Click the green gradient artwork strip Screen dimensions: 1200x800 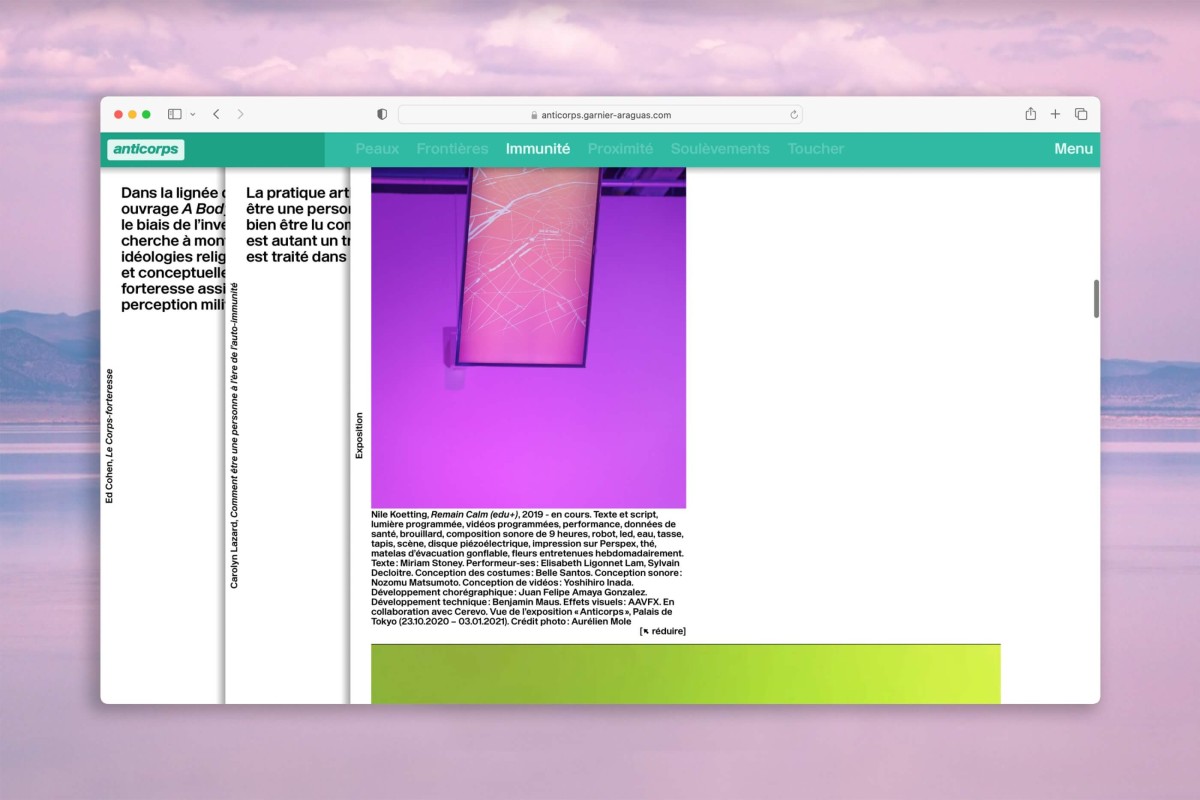pyautogui.click(x=686, y=672)
